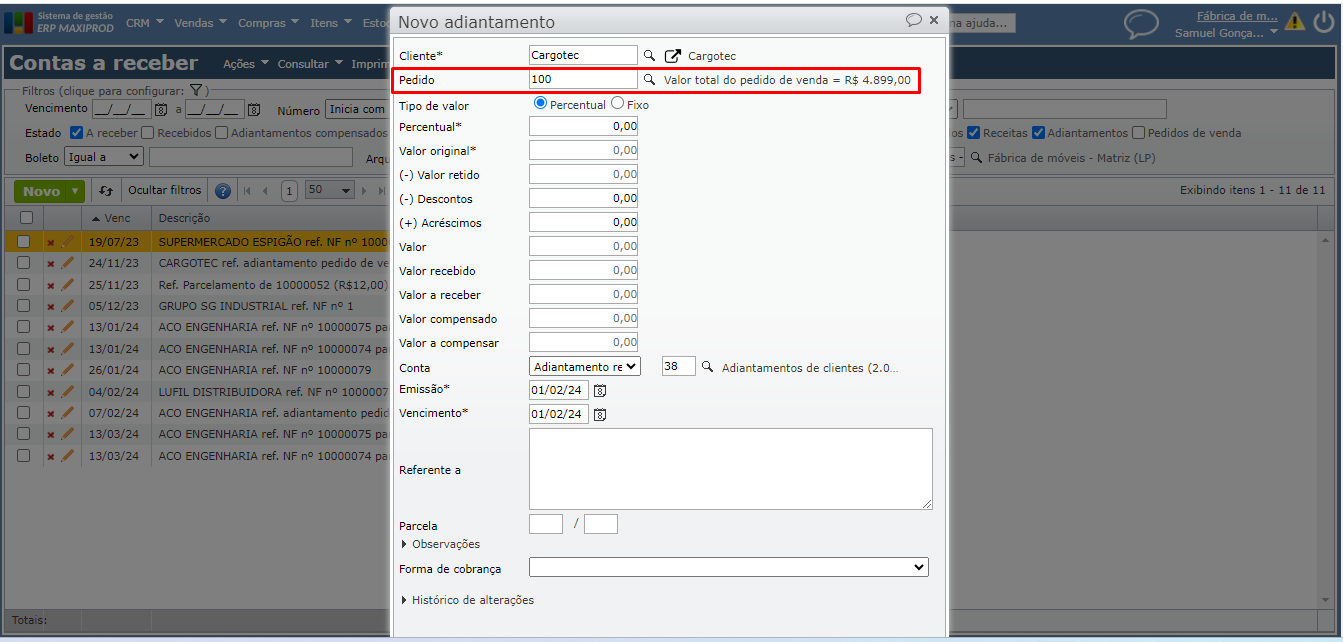Viewport: 1343px width, 642px height.
Task: Open the Boleto Igual a dropdown
Action: 104,157
